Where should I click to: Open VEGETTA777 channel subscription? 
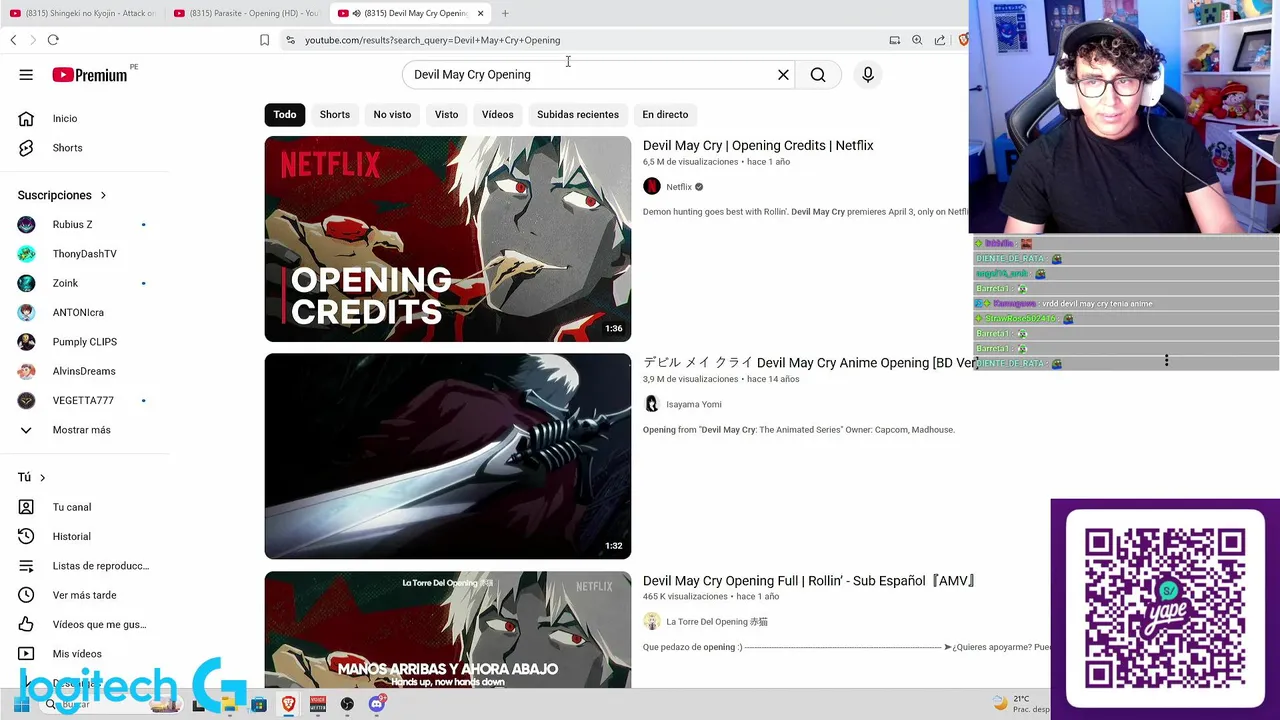click(x=85, y=400)
